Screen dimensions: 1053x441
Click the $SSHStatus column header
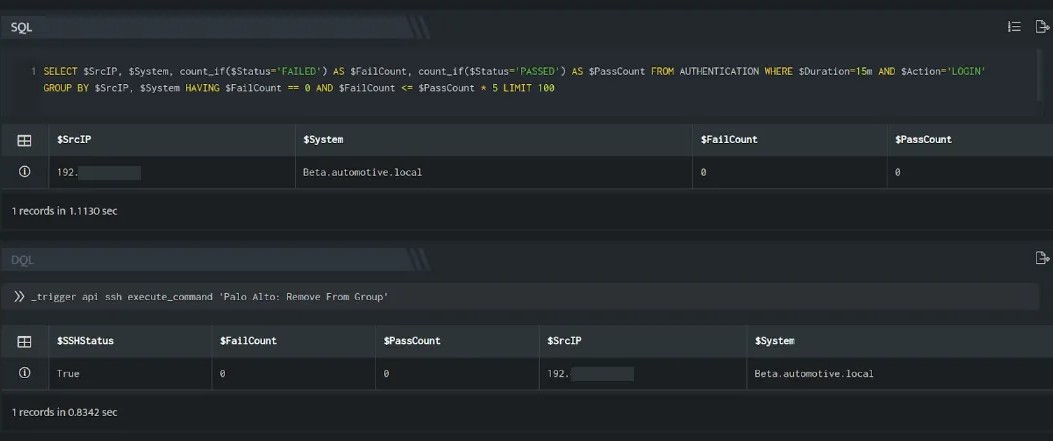130,341
